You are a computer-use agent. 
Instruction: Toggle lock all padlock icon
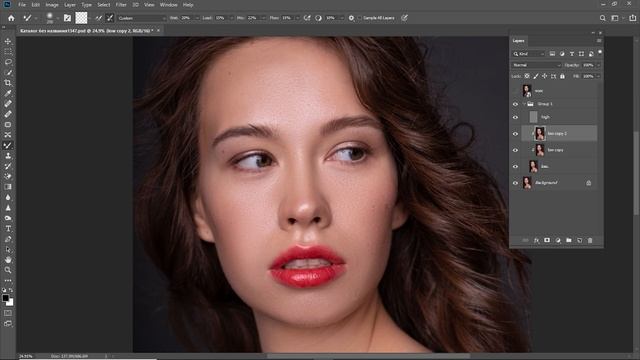coord(562,76)
